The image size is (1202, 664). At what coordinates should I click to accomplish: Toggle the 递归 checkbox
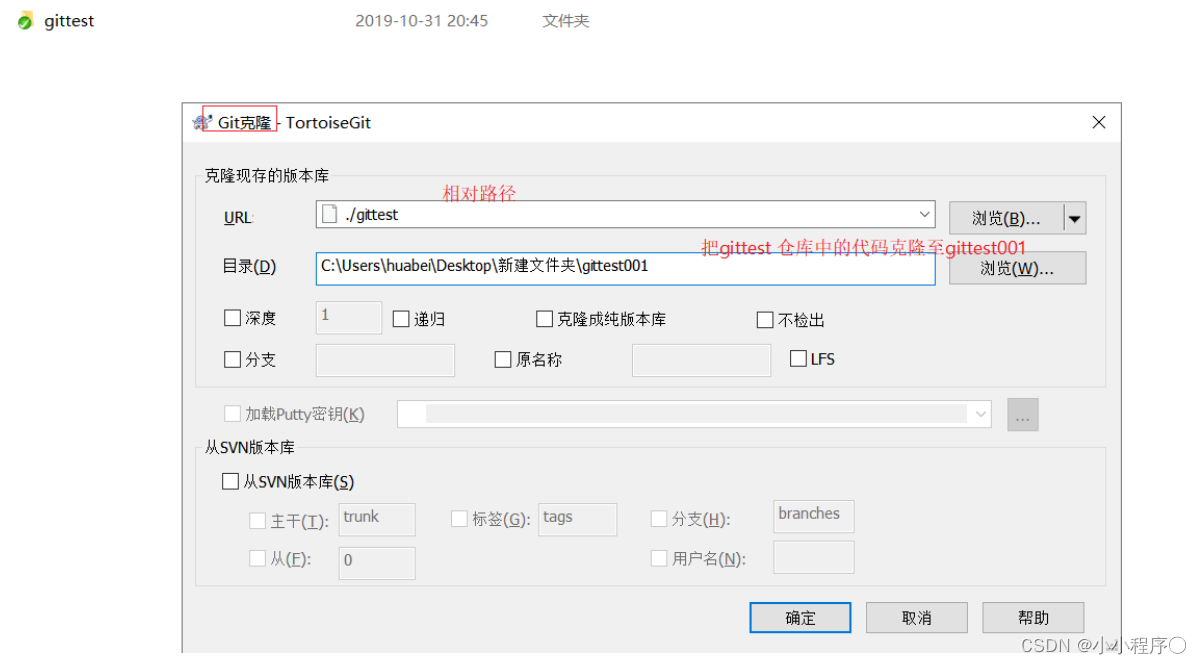tap(401, 319)
